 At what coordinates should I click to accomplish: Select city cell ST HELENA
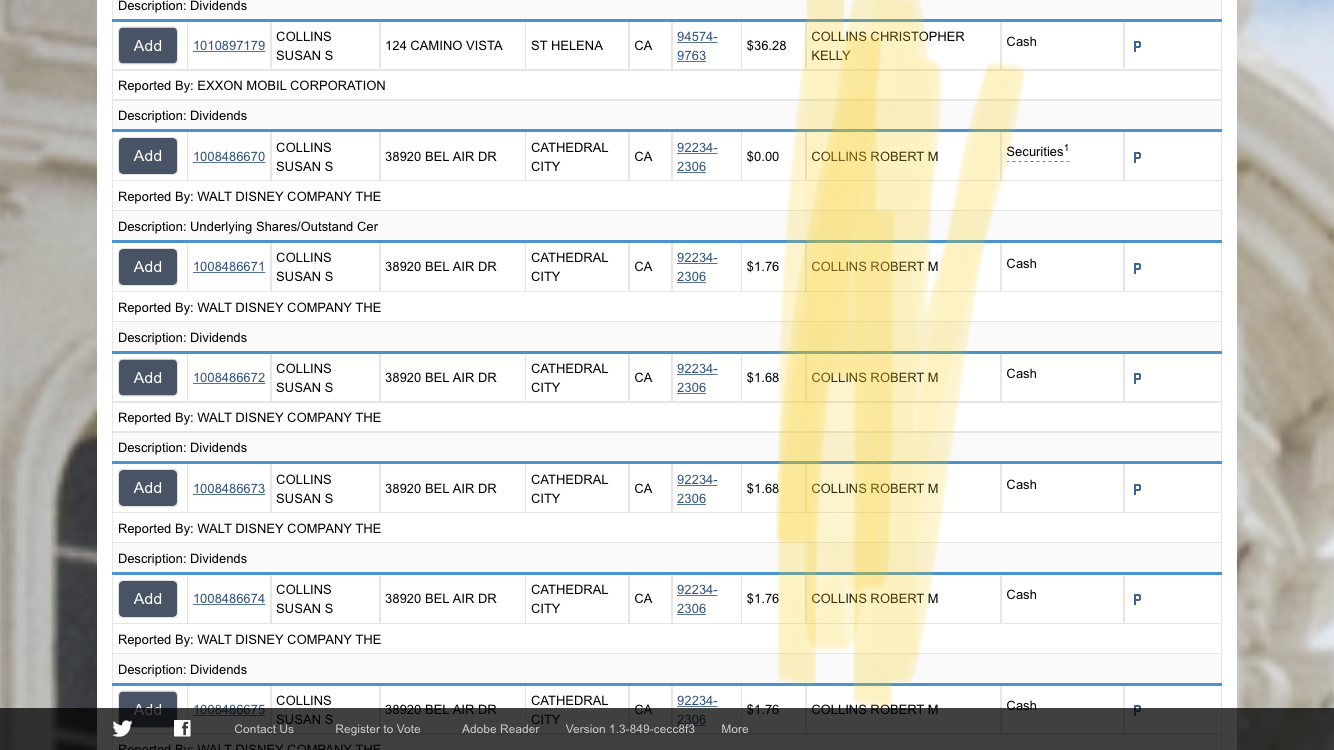point(567,46)
